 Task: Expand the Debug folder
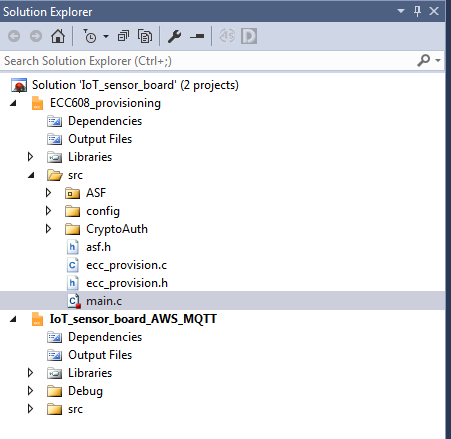point(30,391)
